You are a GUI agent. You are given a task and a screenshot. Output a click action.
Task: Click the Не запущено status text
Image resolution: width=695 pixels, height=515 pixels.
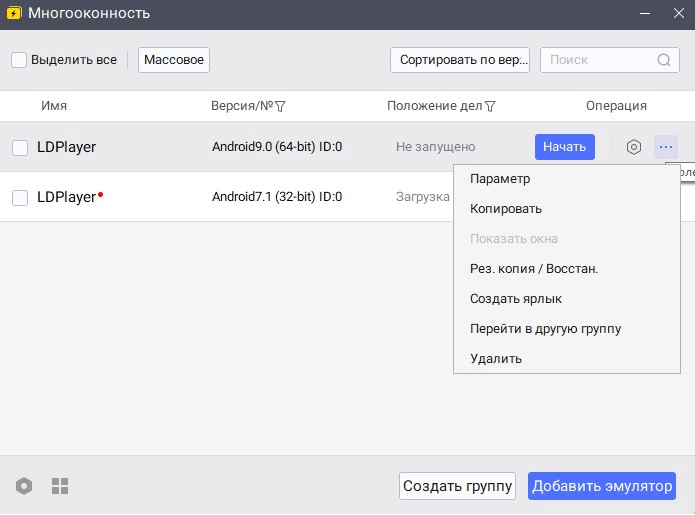coord(436,147)
